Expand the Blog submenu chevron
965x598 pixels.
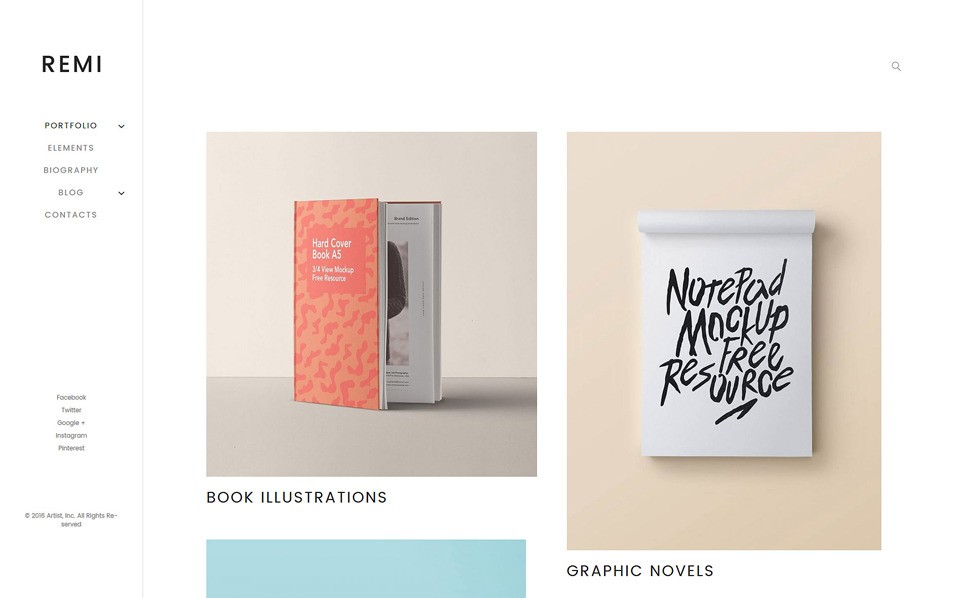pos(121,193)
